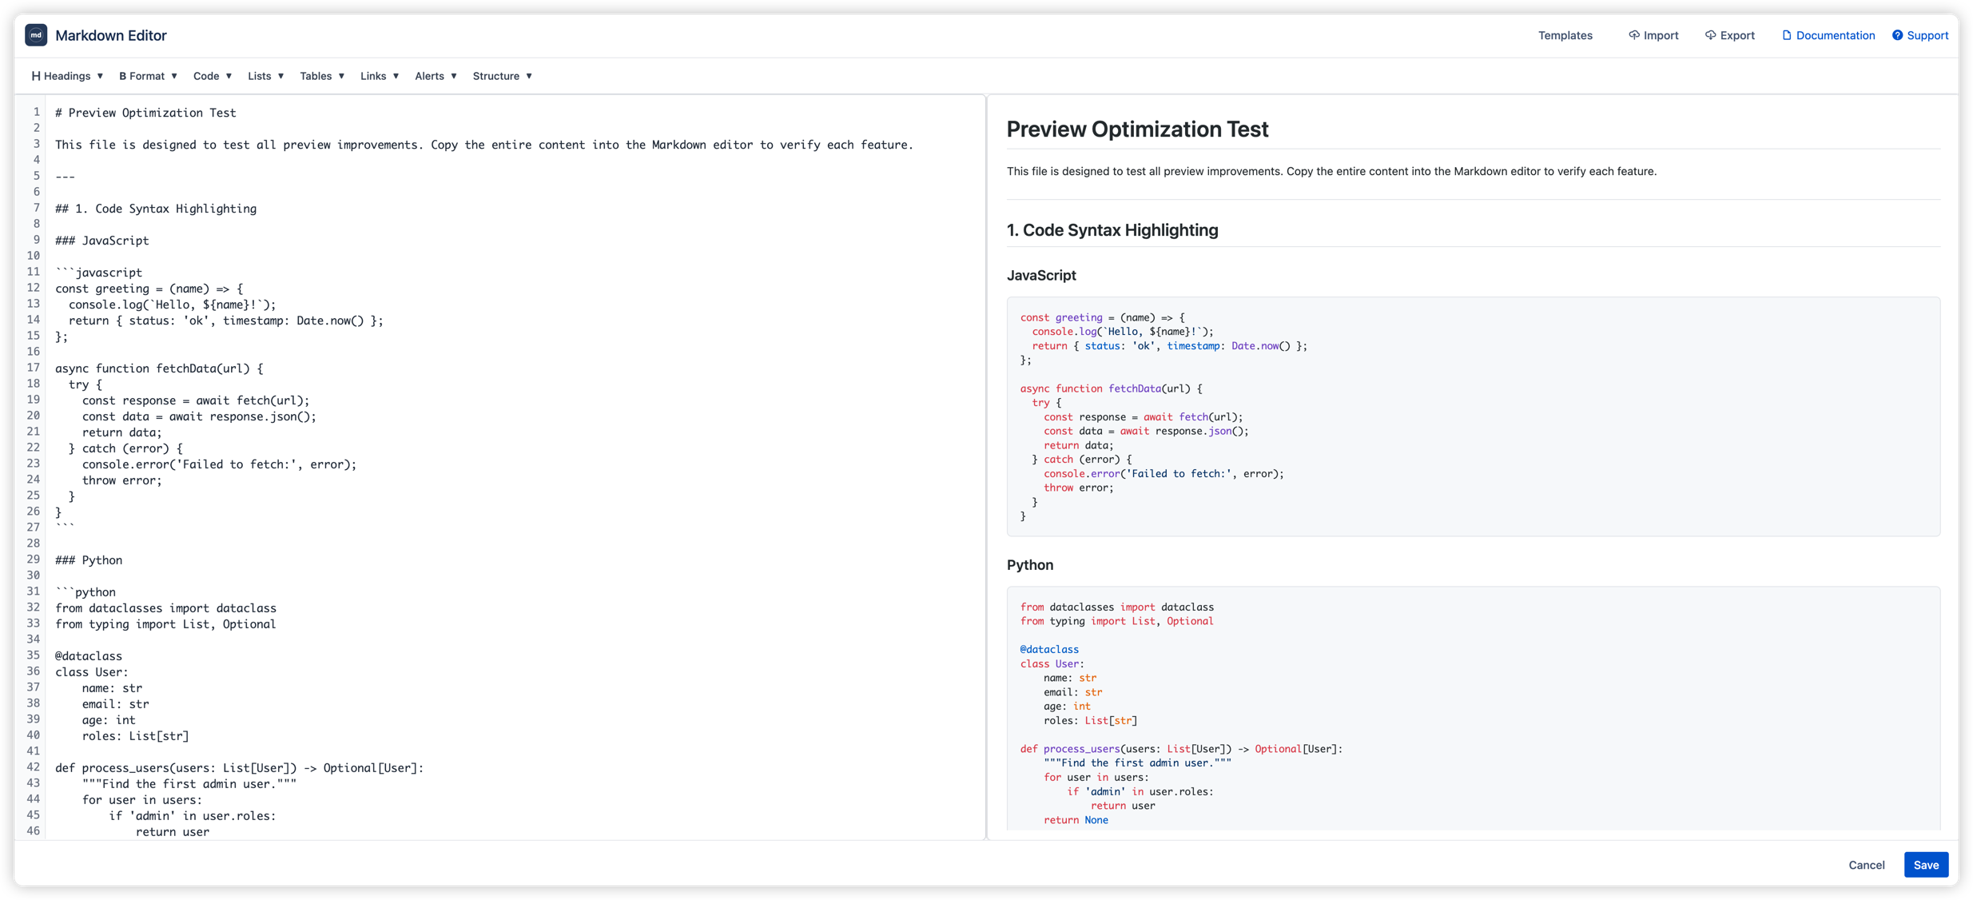Open the Code dropdown menu

click(x=211, y=75)
